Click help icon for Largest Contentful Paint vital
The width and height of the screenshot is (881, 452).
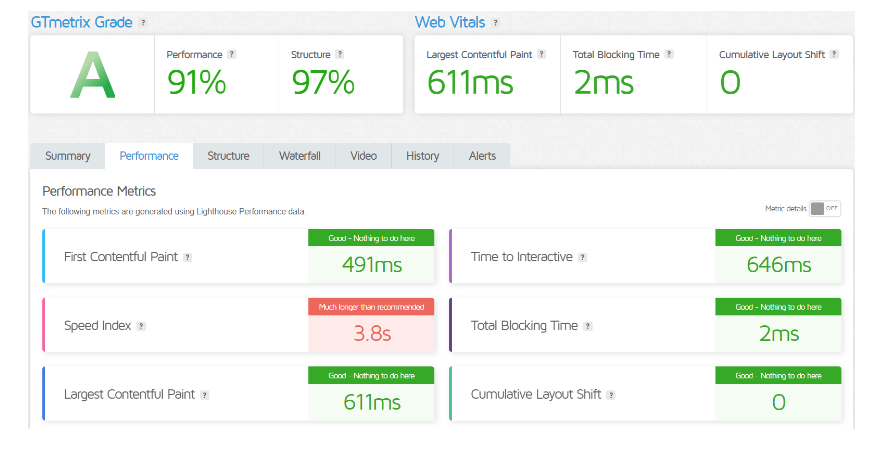click(x=541, y=55)
